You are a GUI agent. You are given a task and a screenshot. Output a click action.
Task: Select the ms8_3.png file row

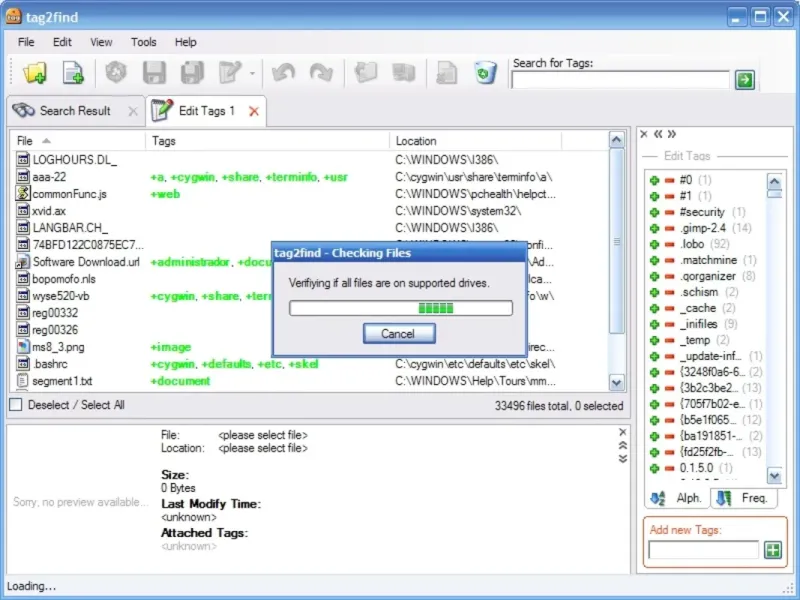coord(310,347)
